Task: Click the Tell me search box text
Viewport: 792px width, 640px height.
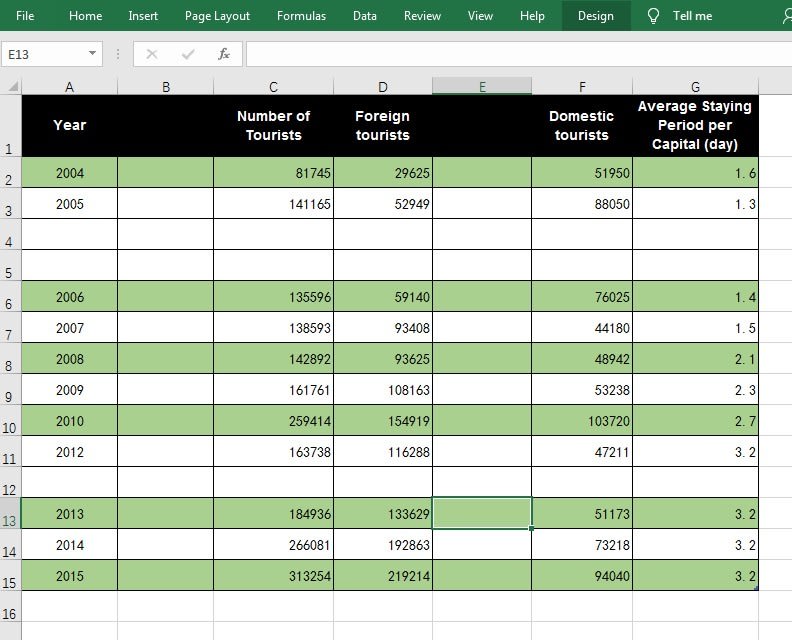Action: tap(692, 16)
